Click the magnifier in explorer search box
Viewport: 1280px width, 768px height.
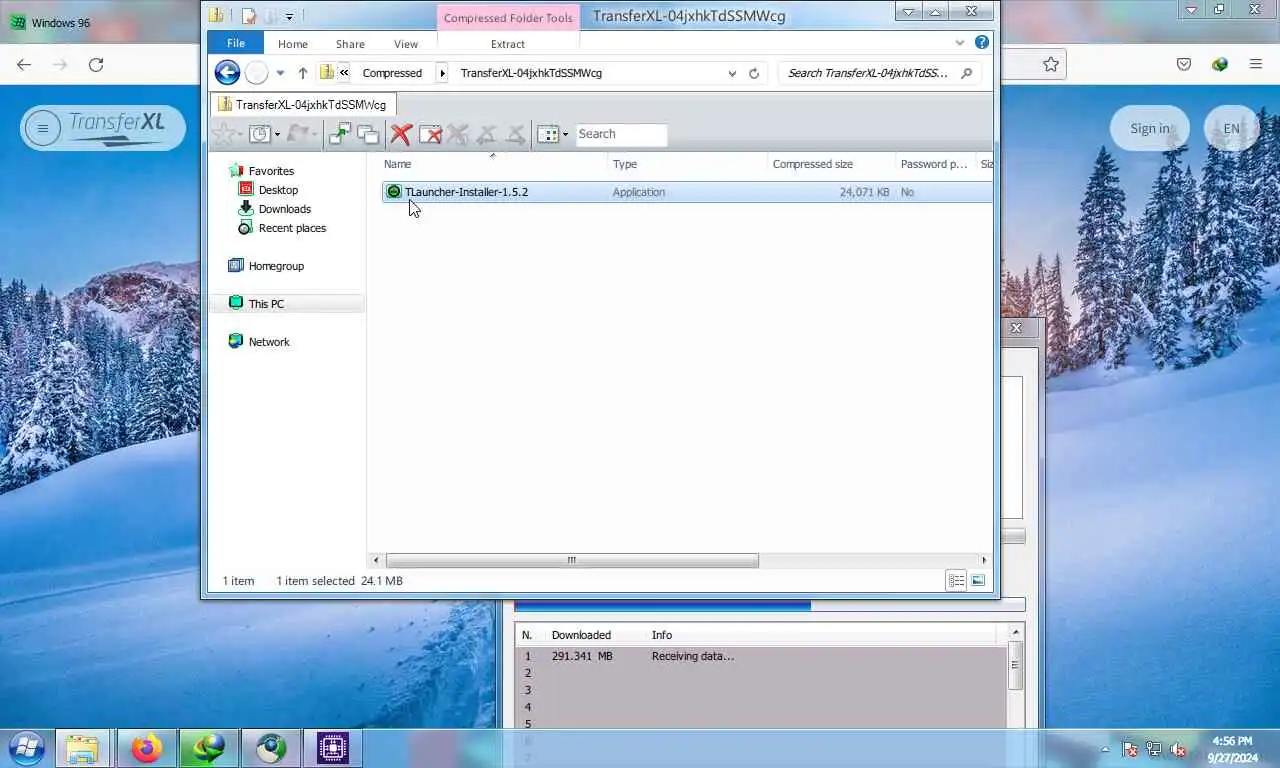point(966,73)
